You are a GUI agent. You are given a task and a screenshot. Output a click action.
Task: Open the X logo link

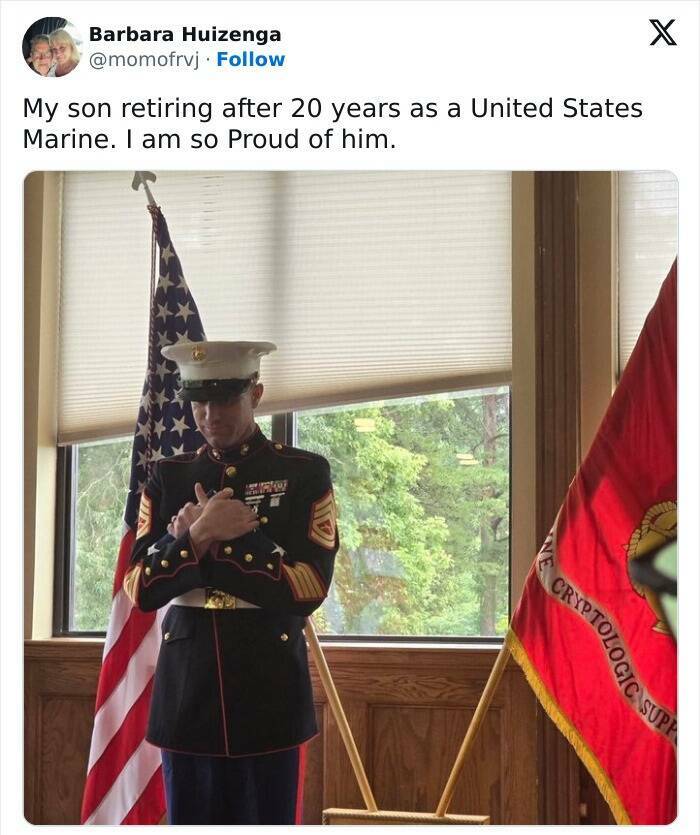663,33
